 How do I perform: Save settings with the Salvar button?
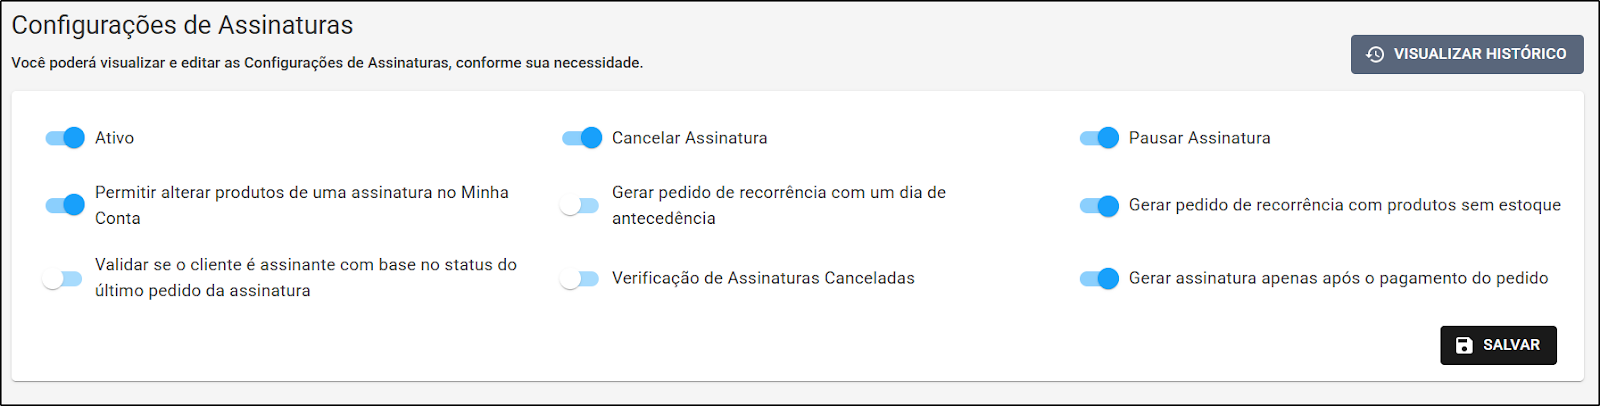[x=1498, y=345]
